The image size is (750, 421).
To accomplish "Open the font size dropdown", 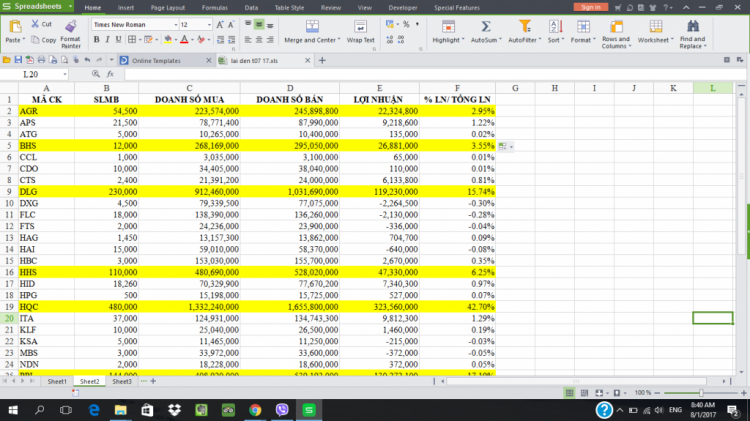I will [x=209, y=24].
